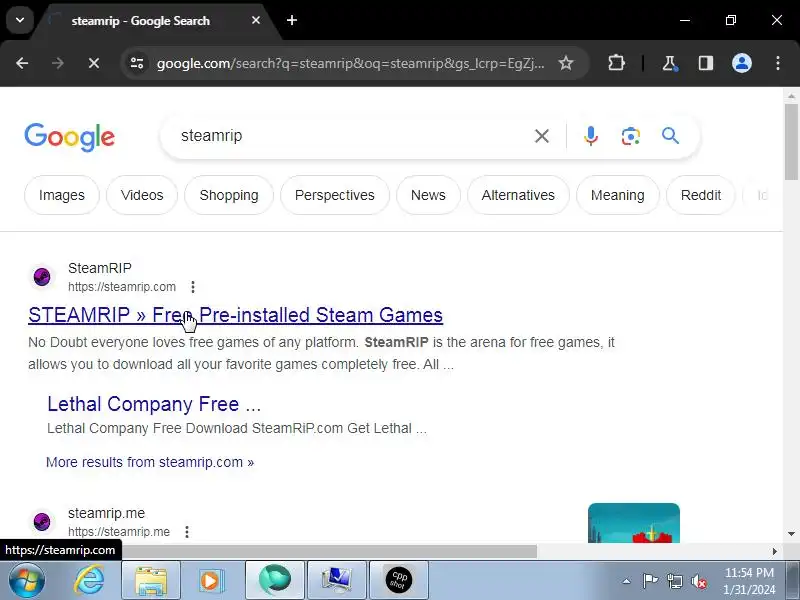Close the steamrip Google Search tab

point(256,20)
